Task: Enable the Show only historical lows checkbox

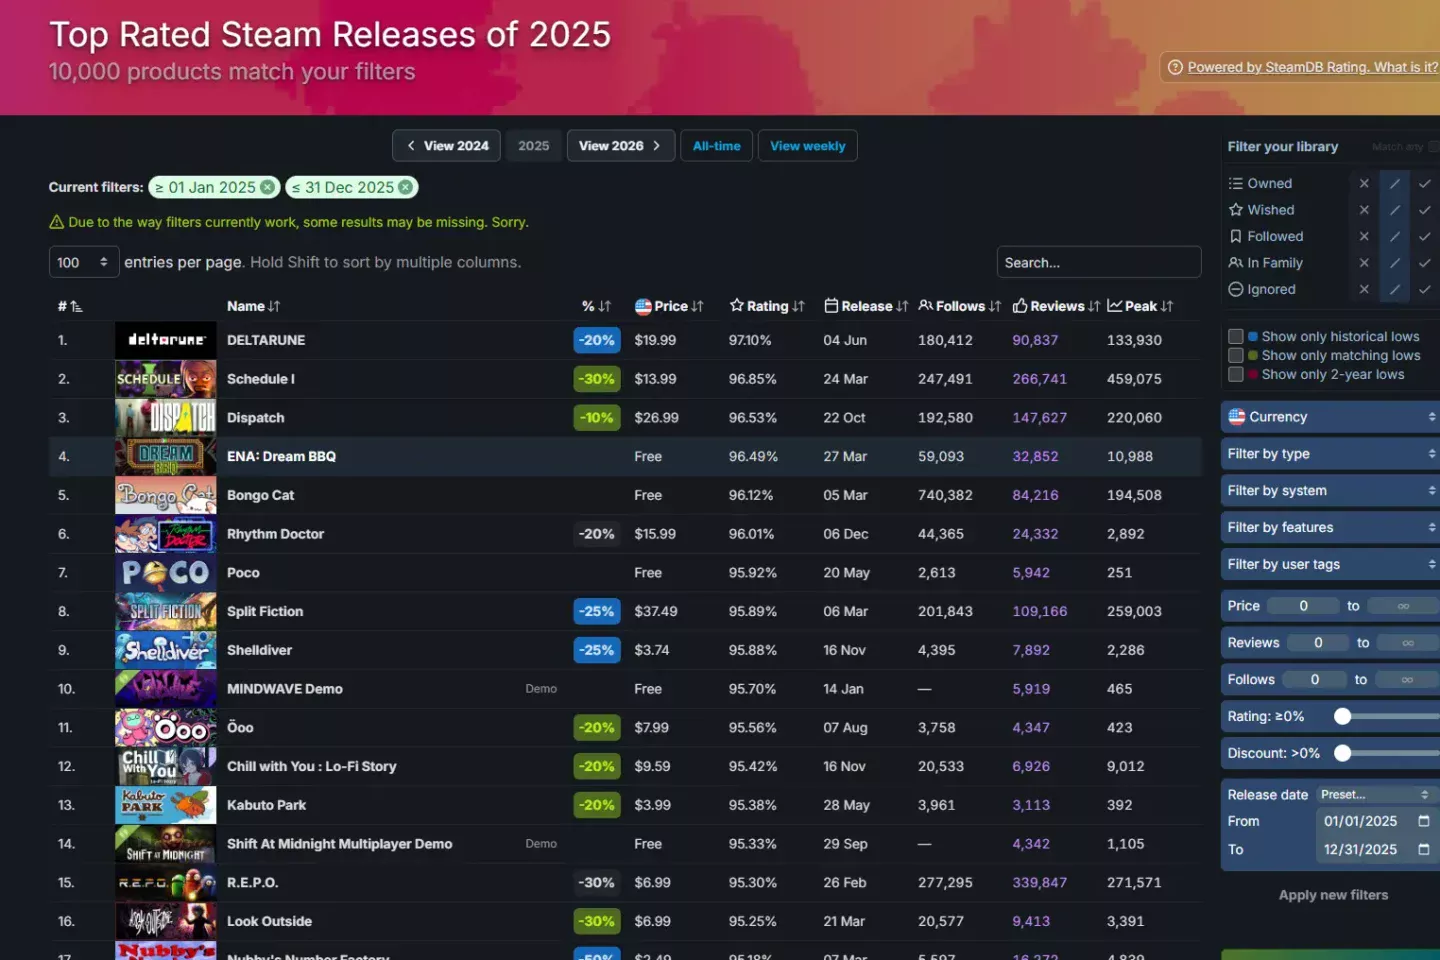Action: click(1236, 336)
